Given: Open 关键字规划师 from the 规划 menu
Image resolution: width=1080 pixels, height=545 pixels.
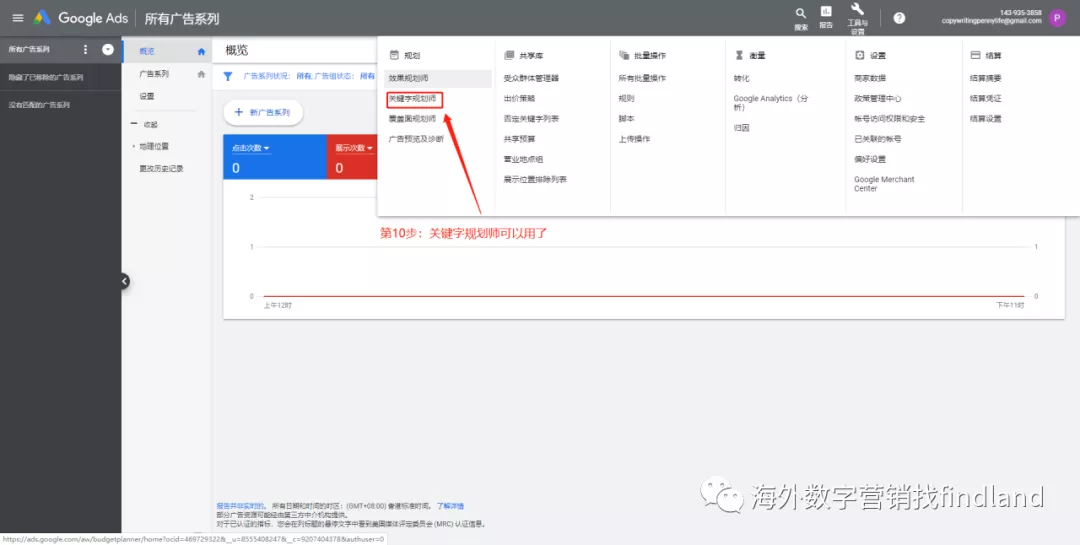Looking at the screenshot, I should coord(412,99).
